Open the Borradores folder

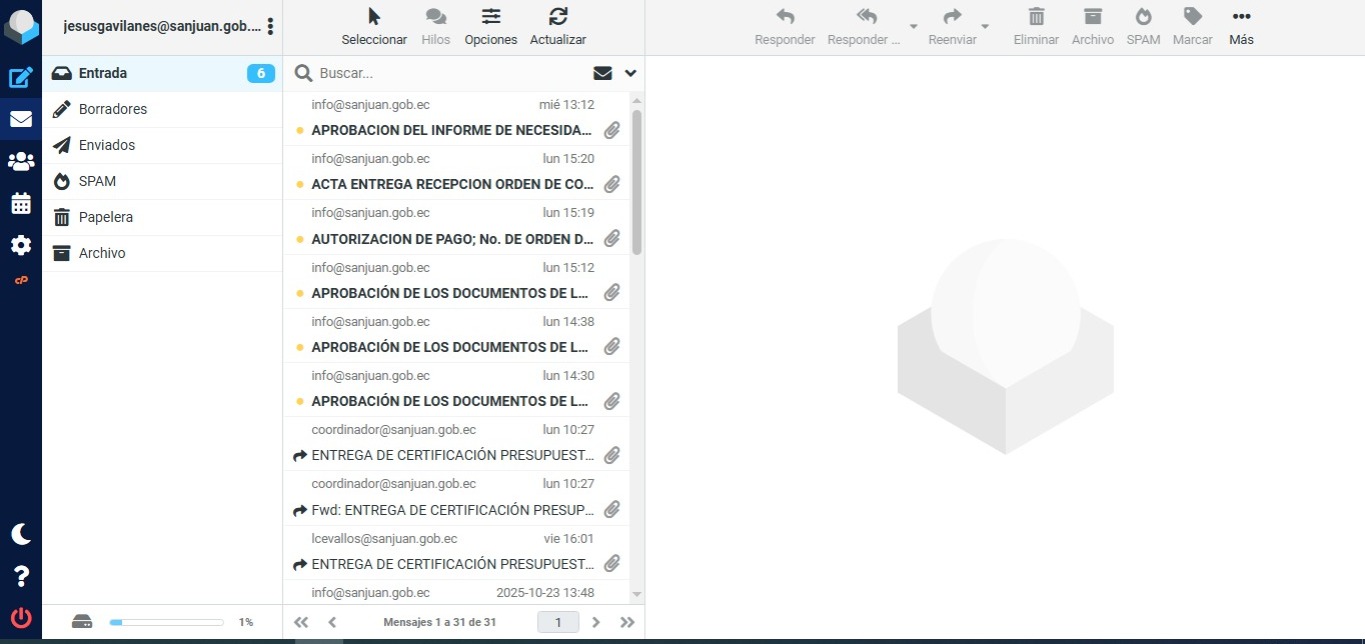pyautogui.click(x=113, y=109)
